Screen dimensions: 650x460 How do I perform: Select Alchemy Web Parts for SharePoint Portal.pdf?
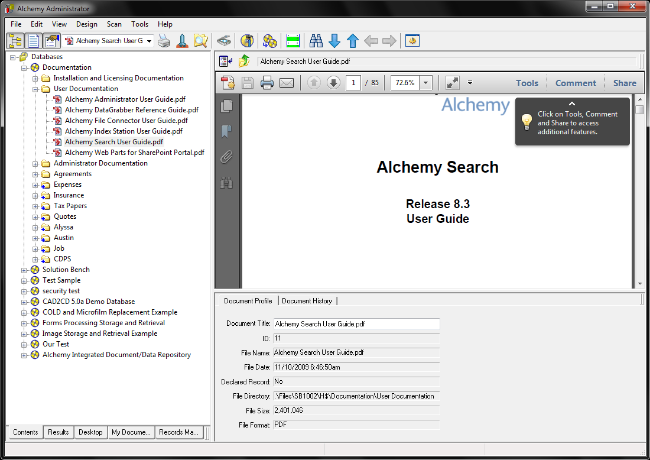click(x=134, y=153)
